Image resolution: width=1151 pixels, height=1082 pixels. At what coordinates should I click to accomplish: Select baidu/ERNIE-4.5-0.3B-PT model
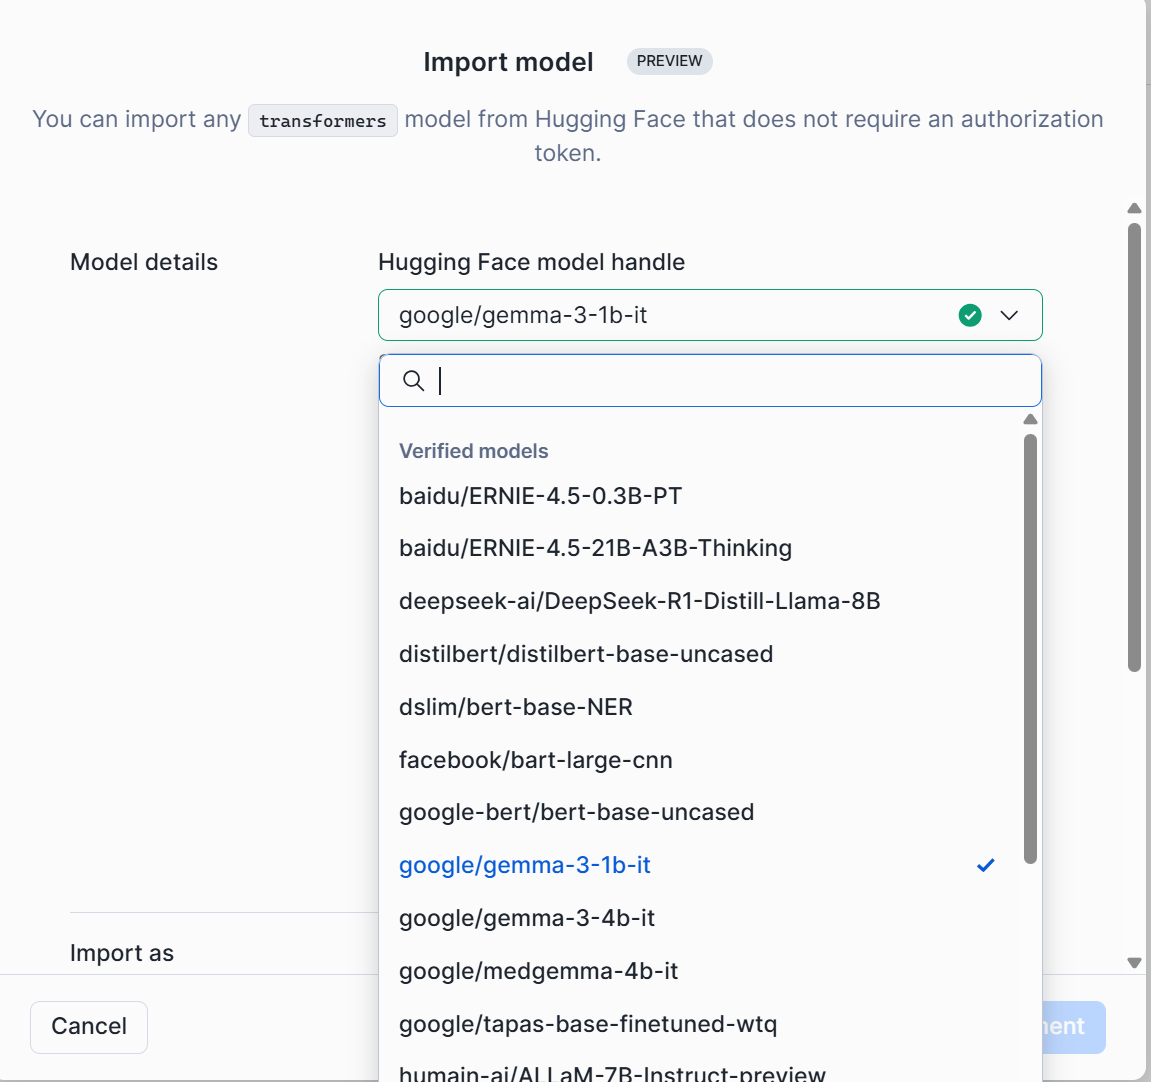coord(541,496)
